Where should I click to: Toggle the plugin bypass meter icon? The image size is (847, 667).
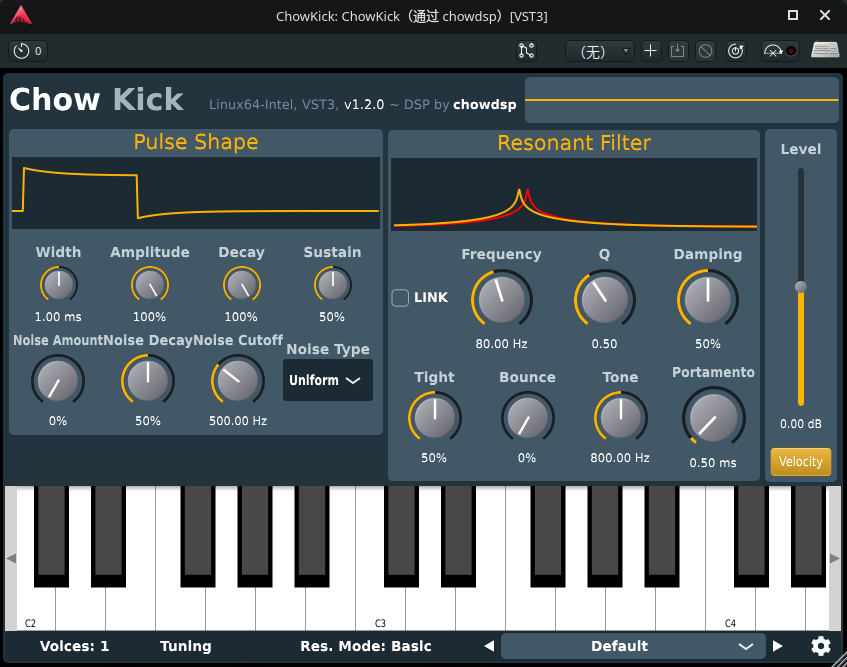[780, 51]
